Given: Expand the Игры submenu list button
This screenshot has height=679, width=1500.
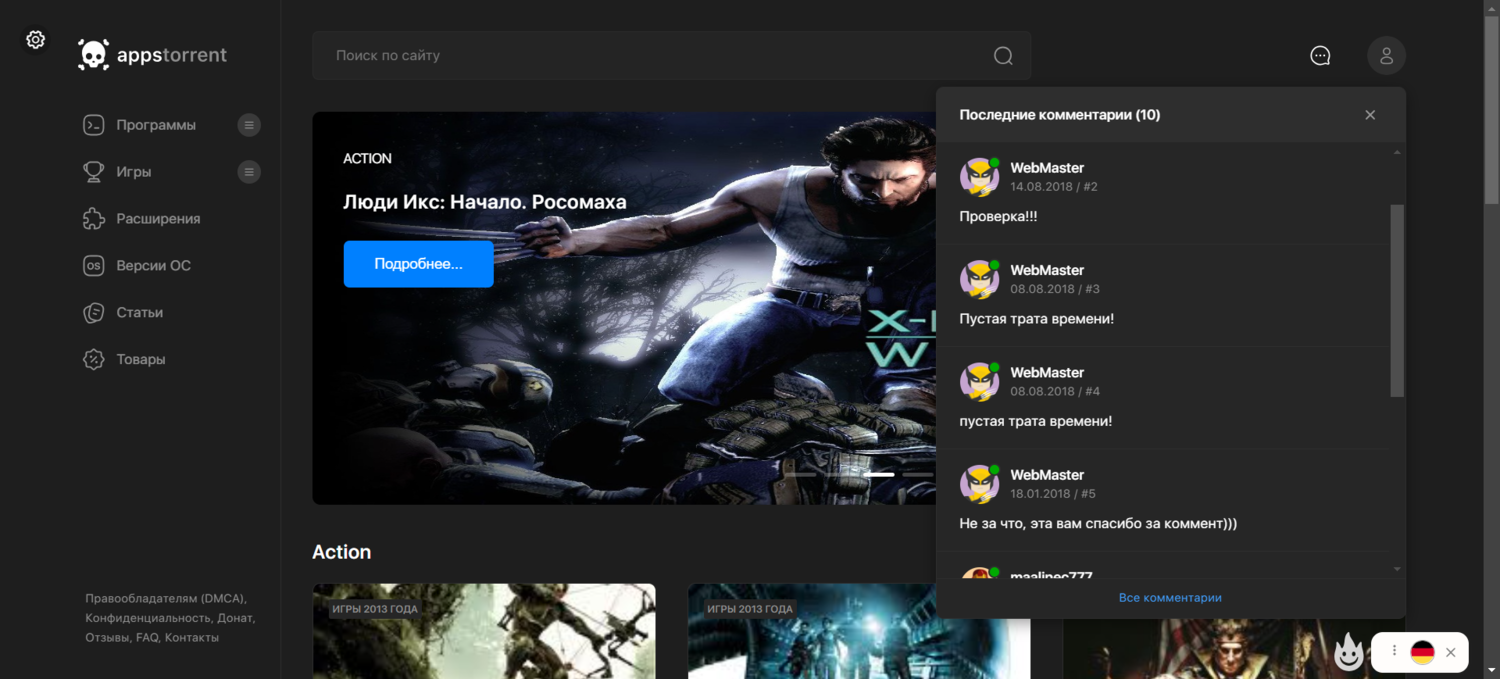Looking at the screenshot, I should tap(249, 172).
